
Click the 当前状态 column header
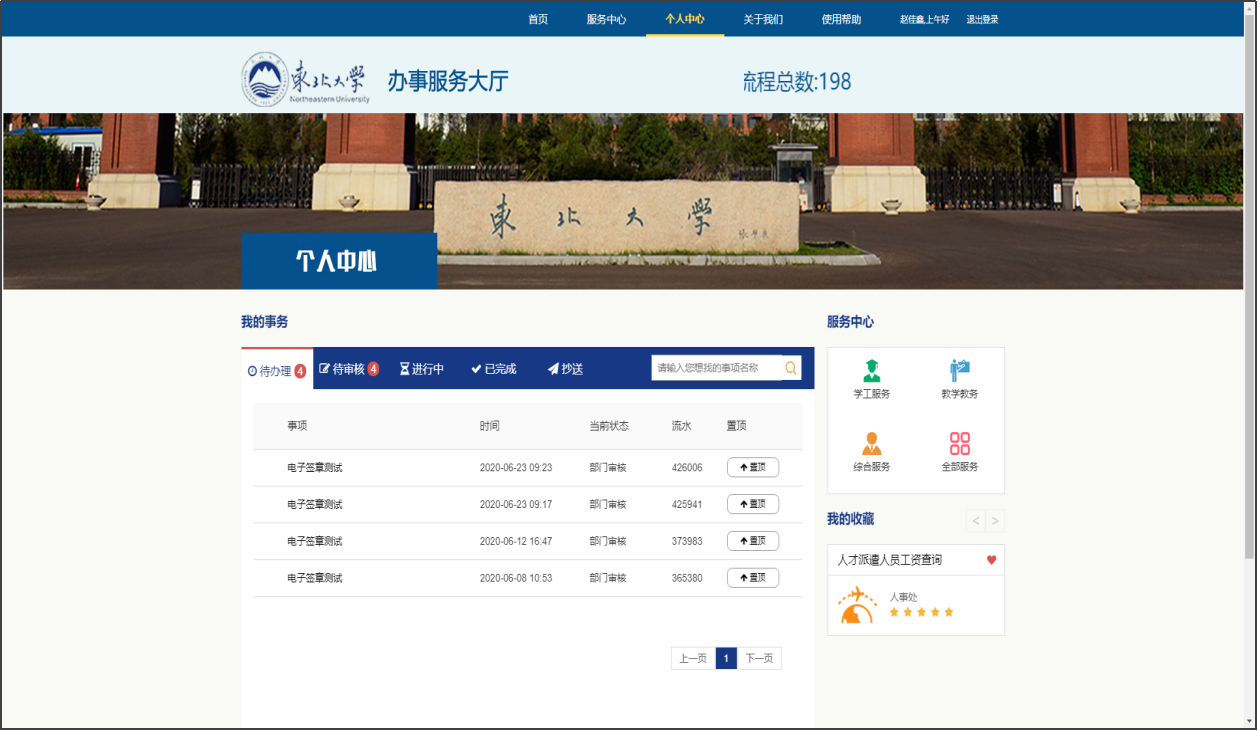tap(609, 426)
